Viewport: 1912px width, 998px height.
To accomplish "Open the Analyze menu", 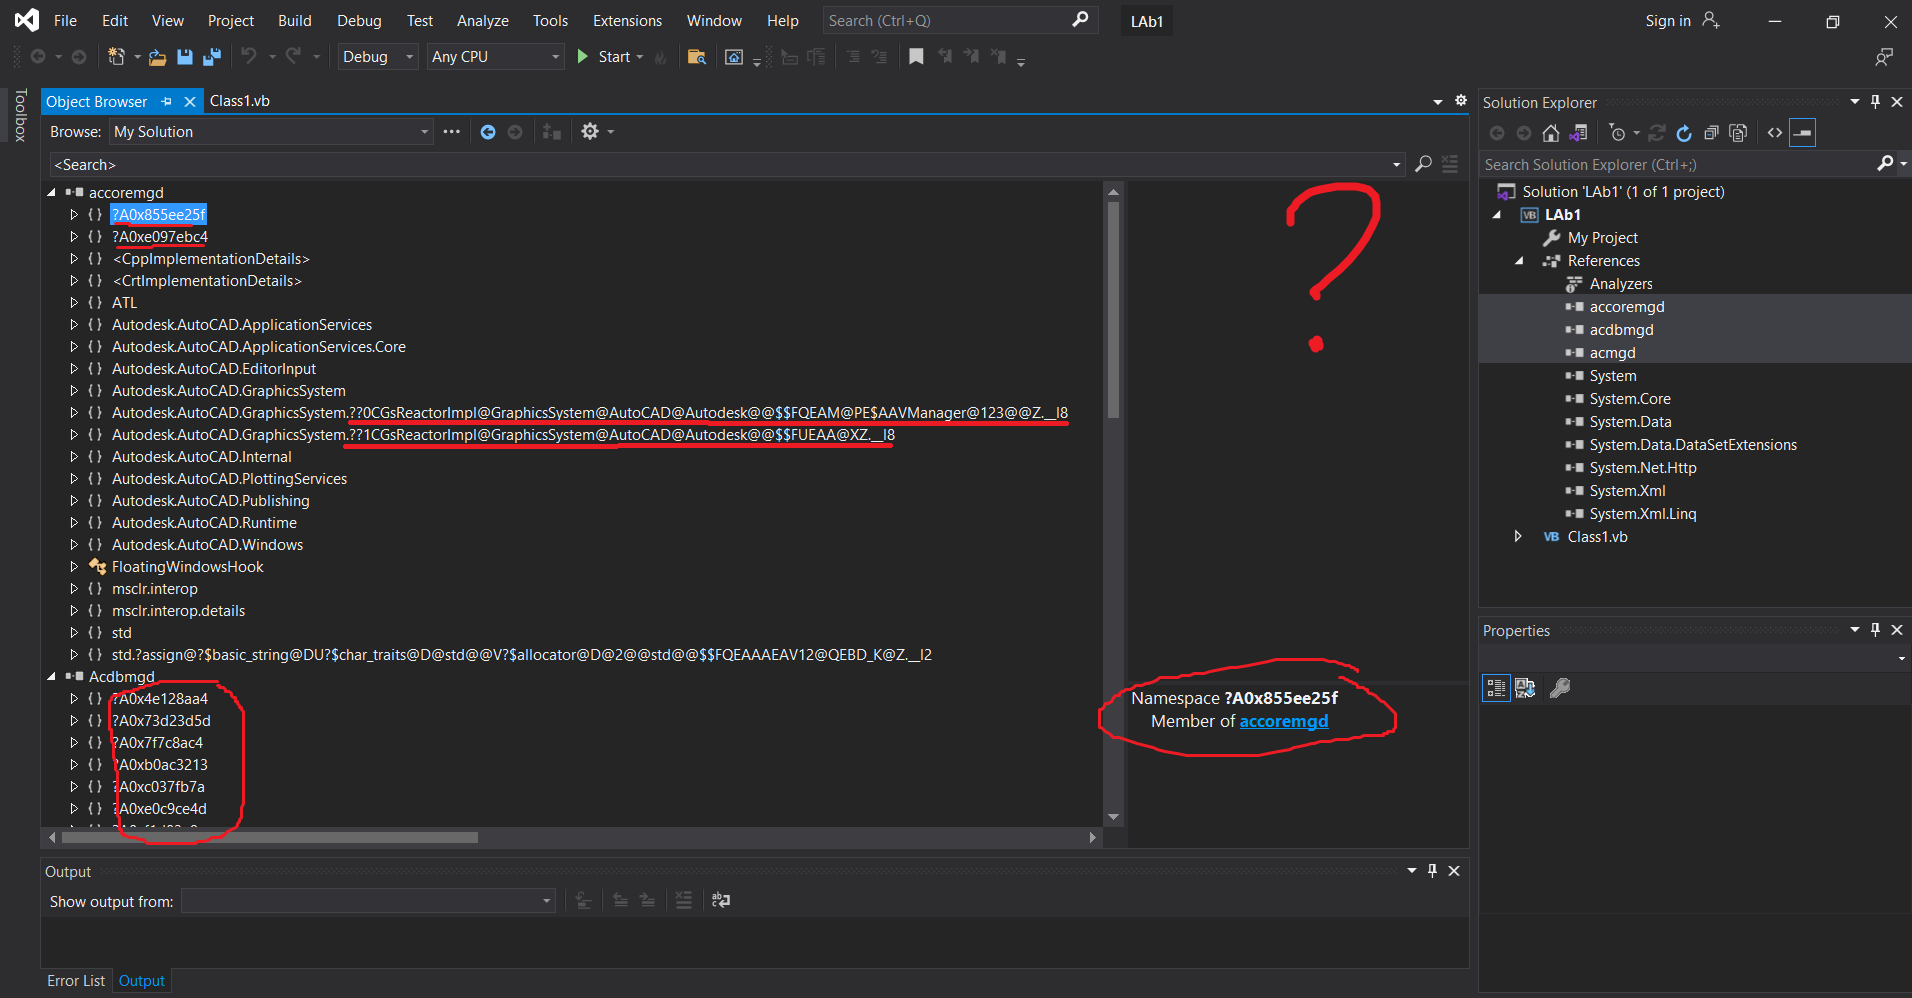I will 483,21.
